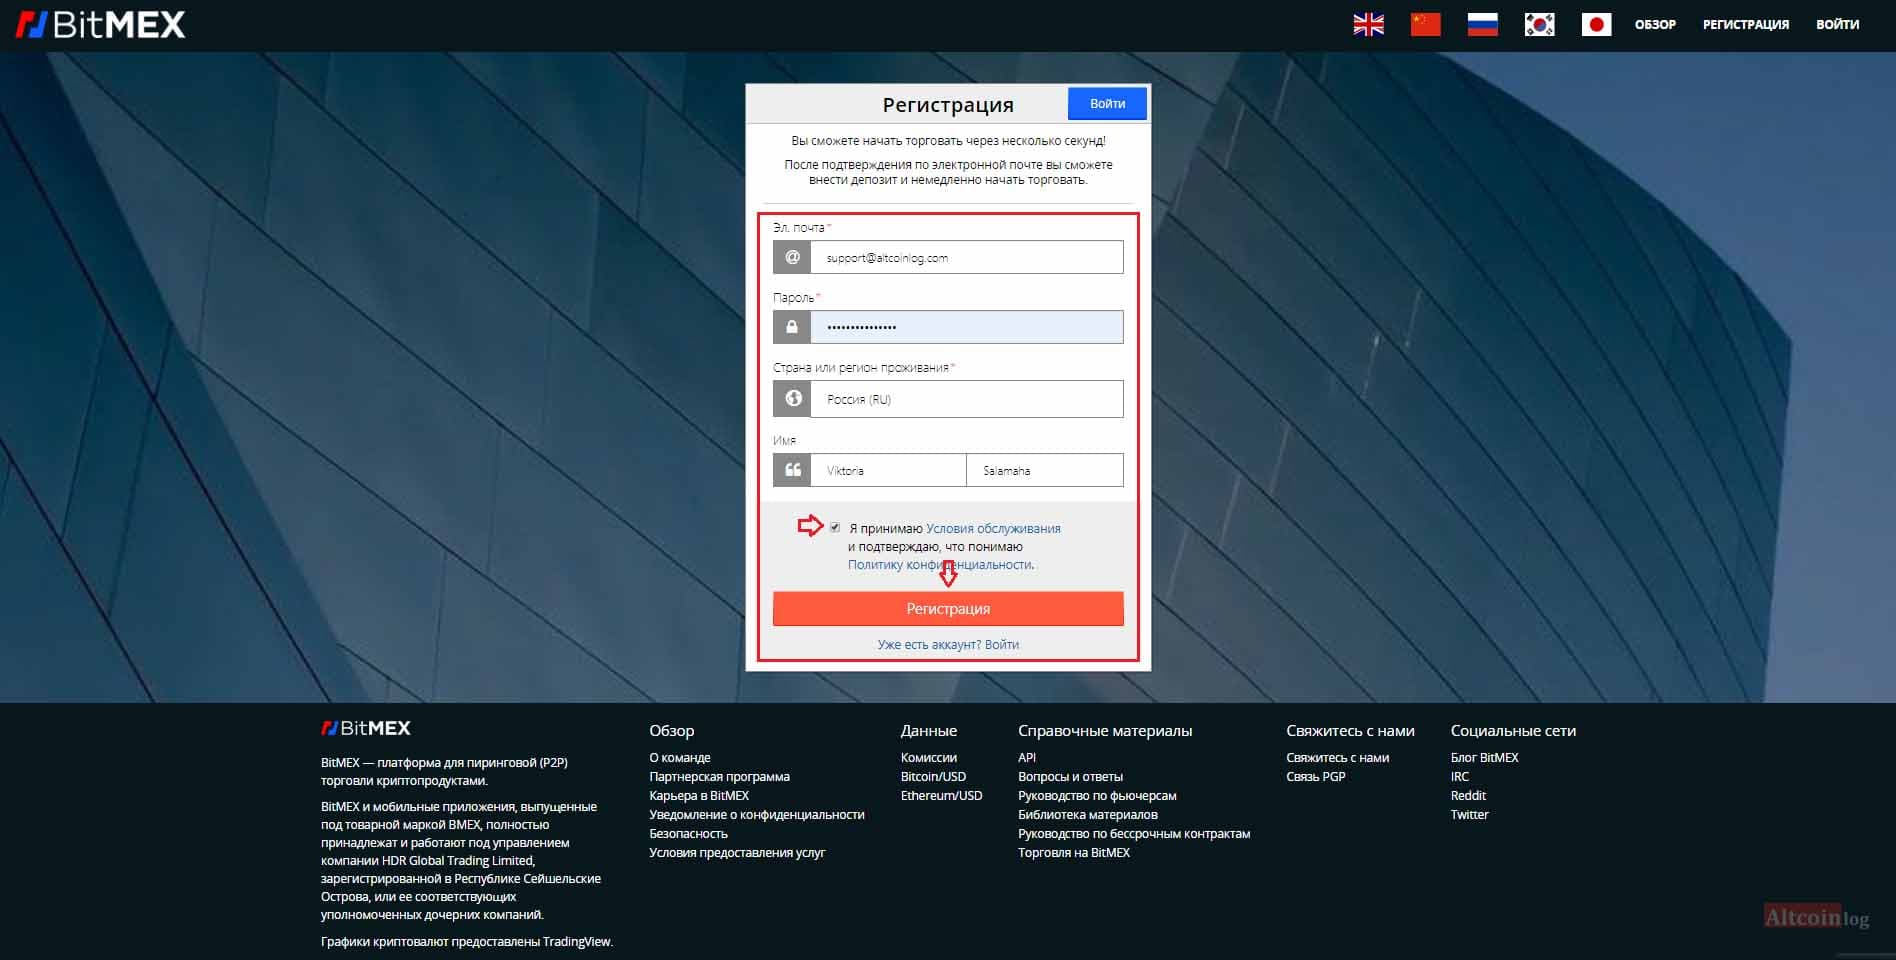This screenshot has height=960, width=1896.
Task: Open footer link Торговля на BitMEX
Action: [x=1074, y=853]
